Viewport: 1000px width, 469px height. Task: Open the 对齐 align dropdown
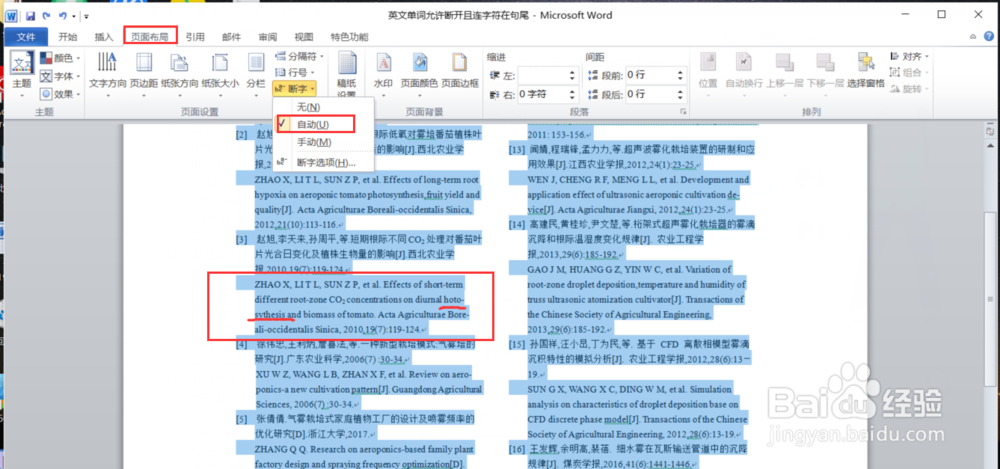[909, 57]
